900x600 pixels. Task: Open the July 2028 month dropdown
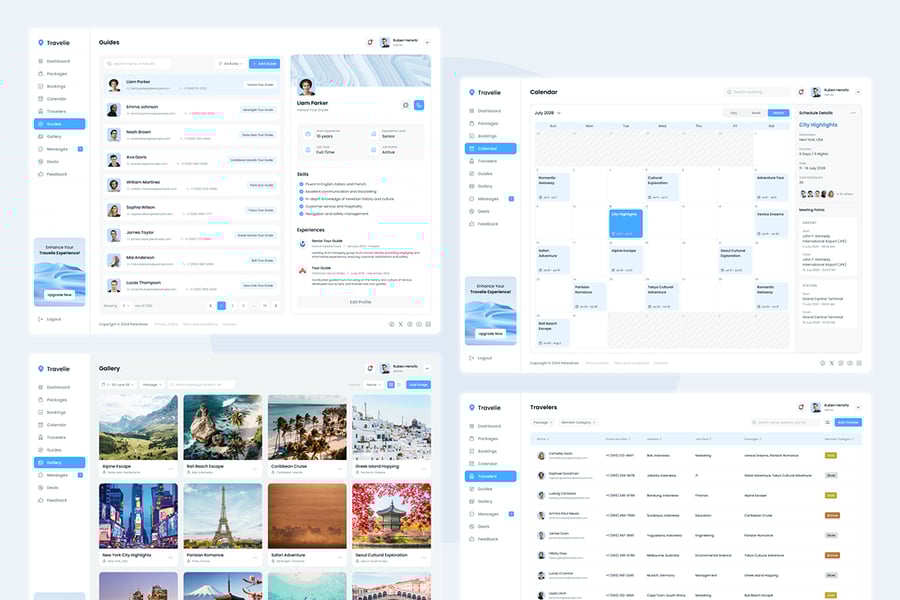[x=548, y=113]
